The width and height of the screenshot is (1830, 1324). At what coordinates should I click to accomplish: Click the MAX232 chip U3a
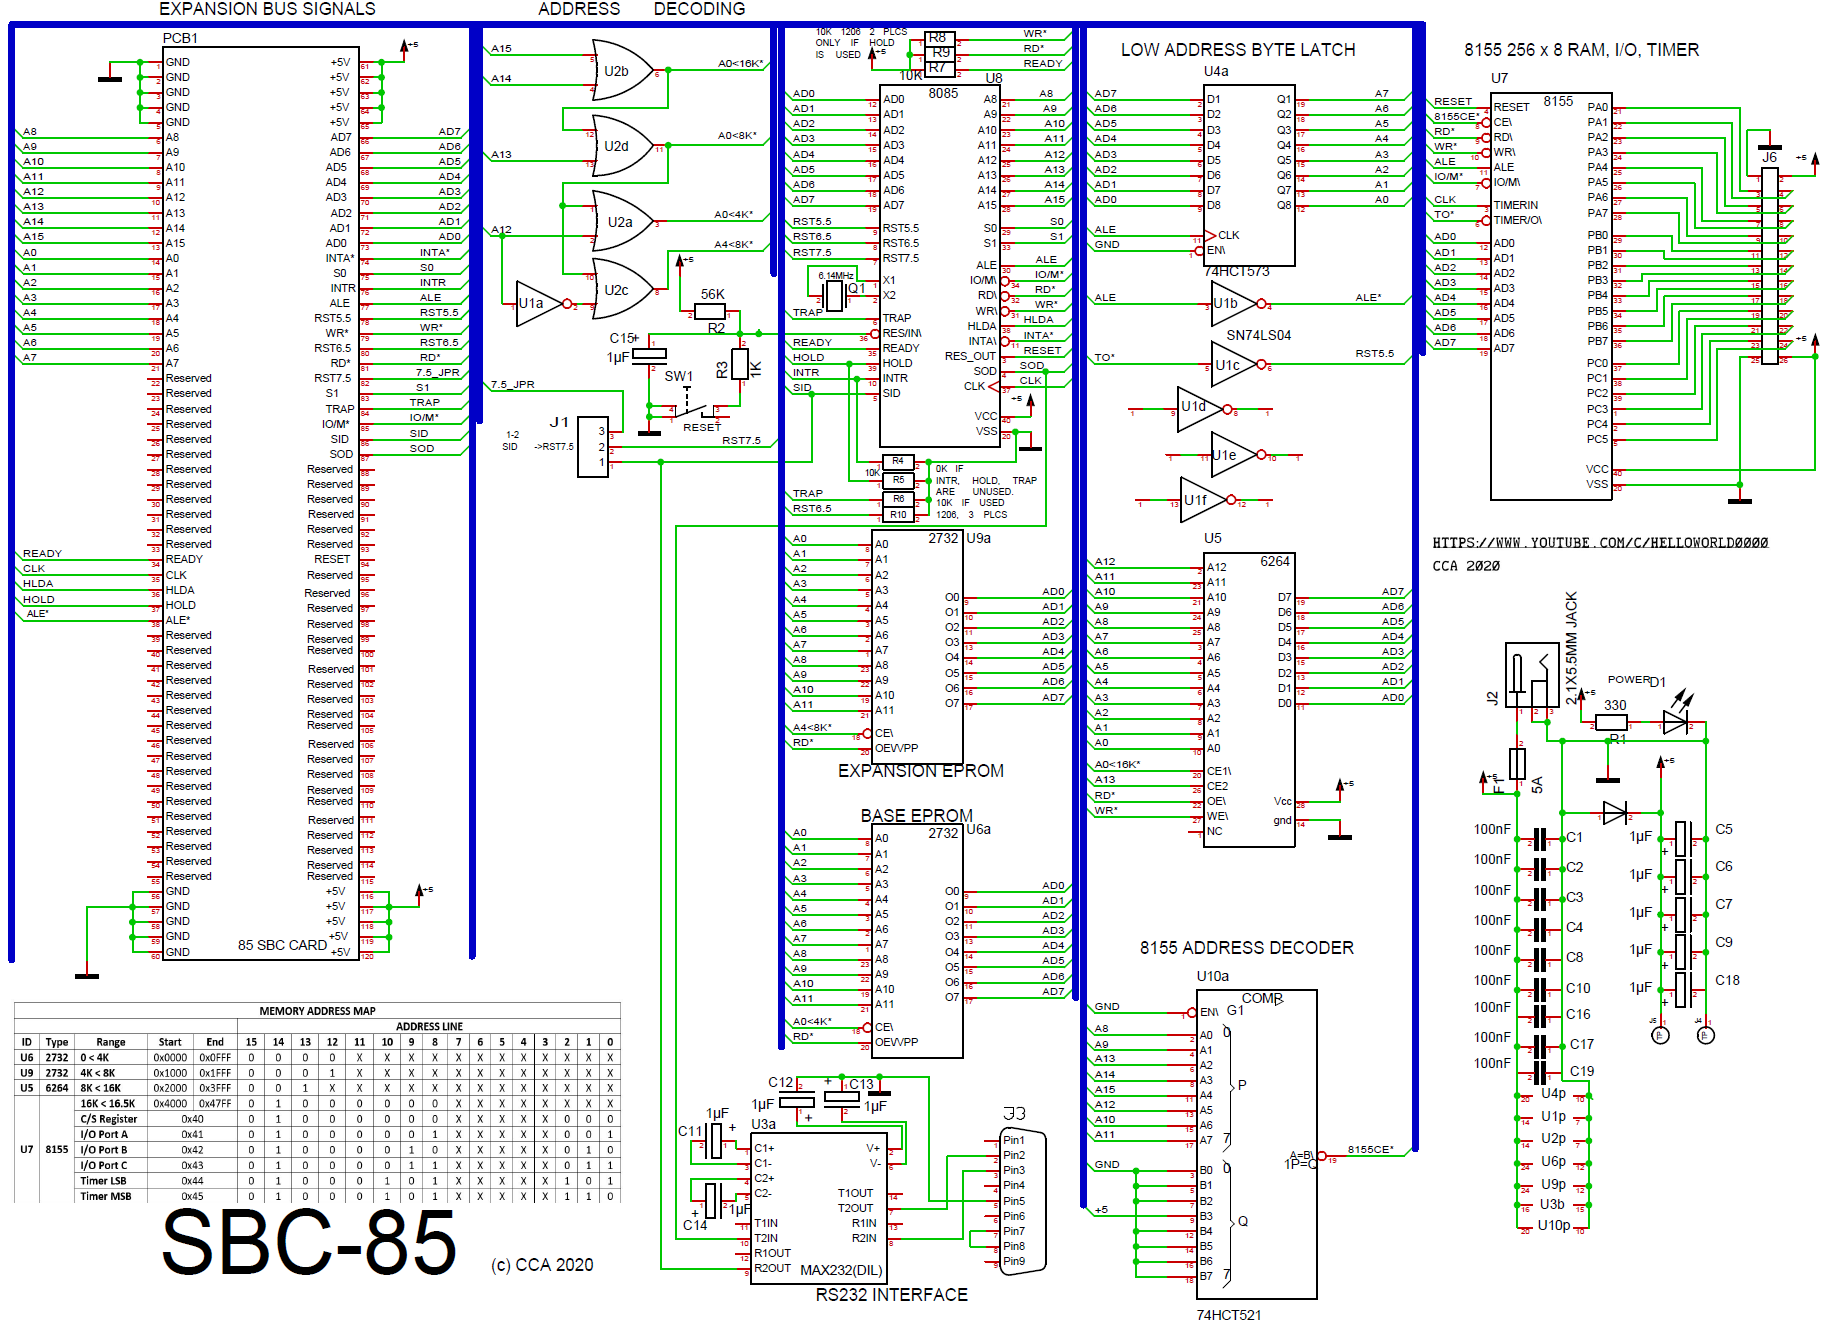point(818,1208)
